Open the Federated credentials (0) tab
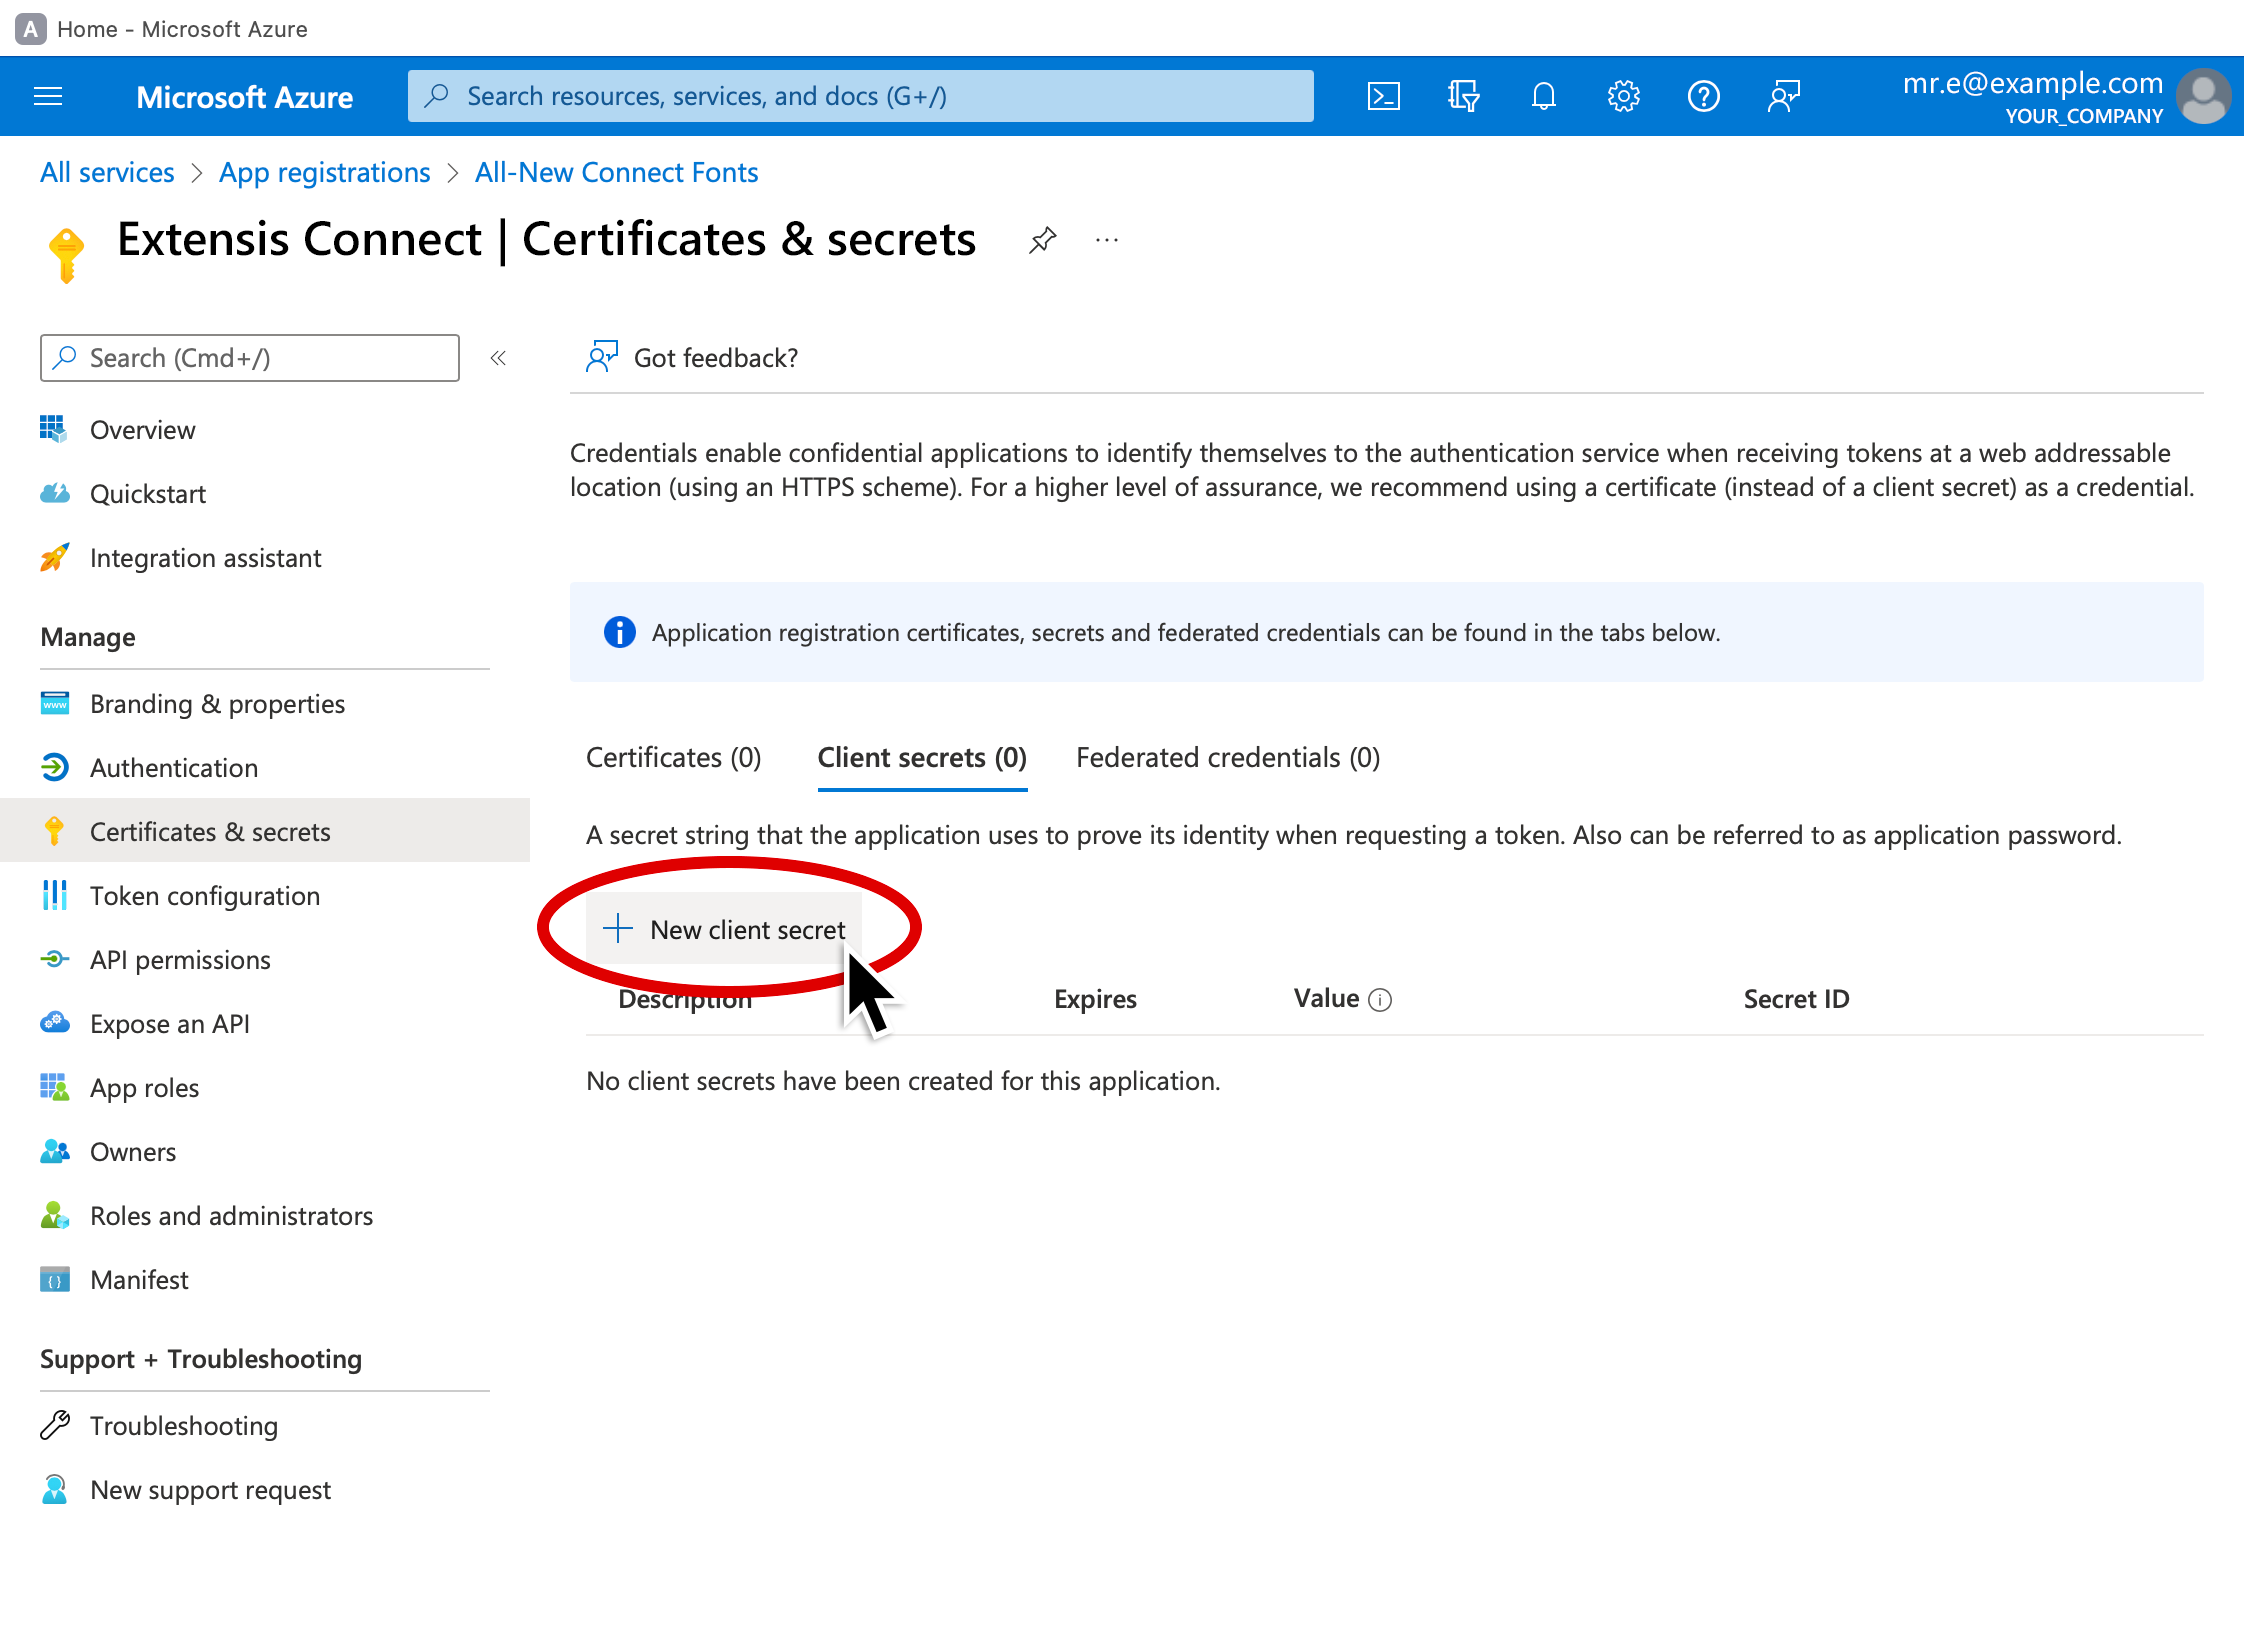 point(1228,758)
